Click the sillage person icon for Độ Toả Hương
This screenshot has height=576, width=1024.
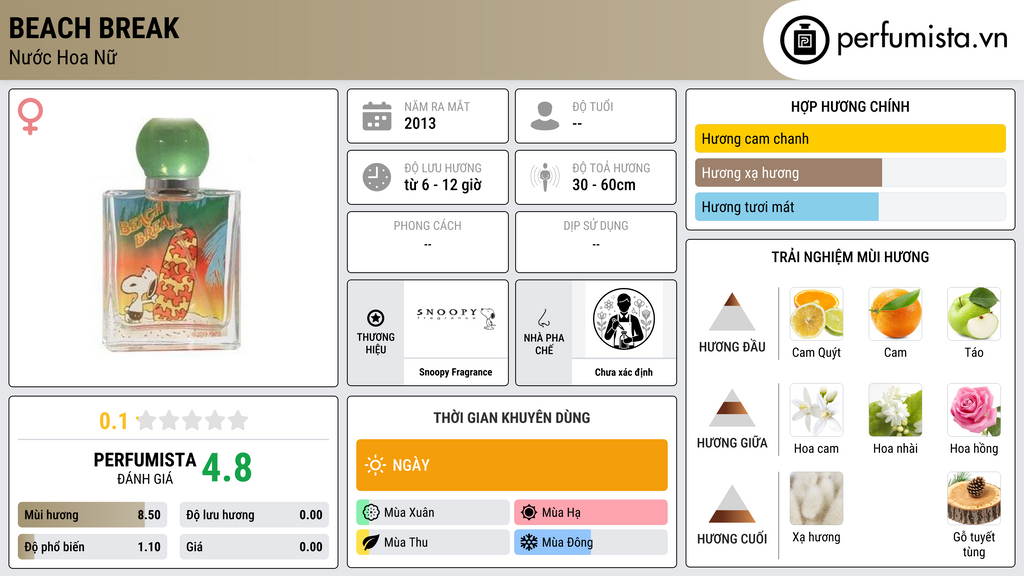pyautogui.click(x=545, y=177)
